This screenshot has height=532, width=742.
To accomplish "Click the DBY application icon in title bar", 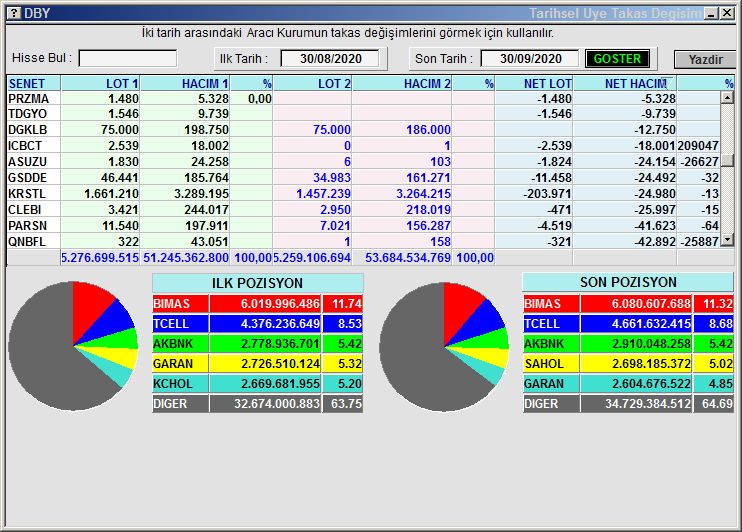I will pos(12,13).
